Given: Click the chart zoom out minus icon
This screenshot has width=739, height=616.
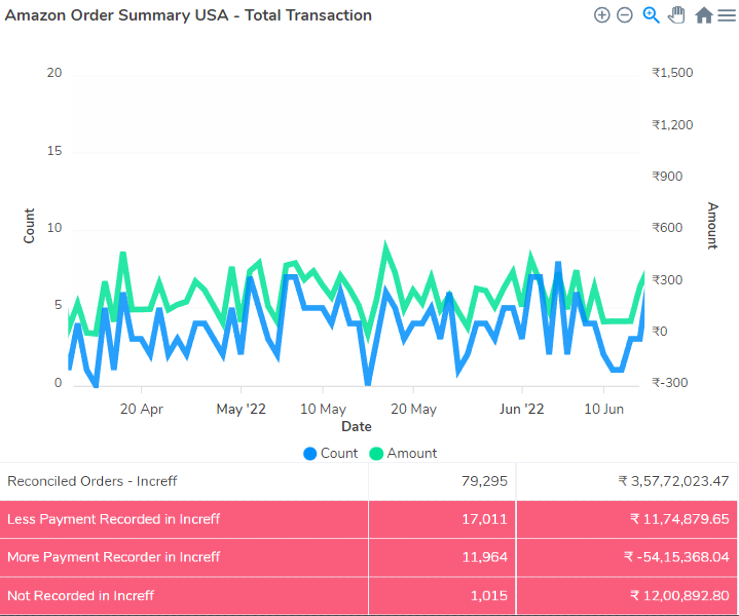Looking at the screenshot, I should (625, 15).
